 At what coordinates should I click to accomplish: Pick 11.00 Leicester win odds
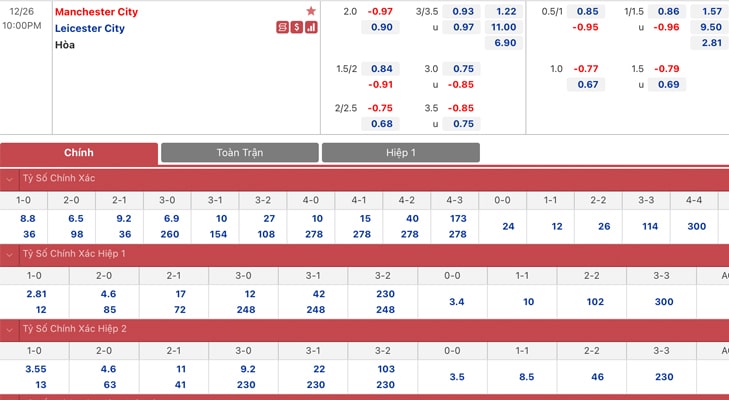click(504, 27)
